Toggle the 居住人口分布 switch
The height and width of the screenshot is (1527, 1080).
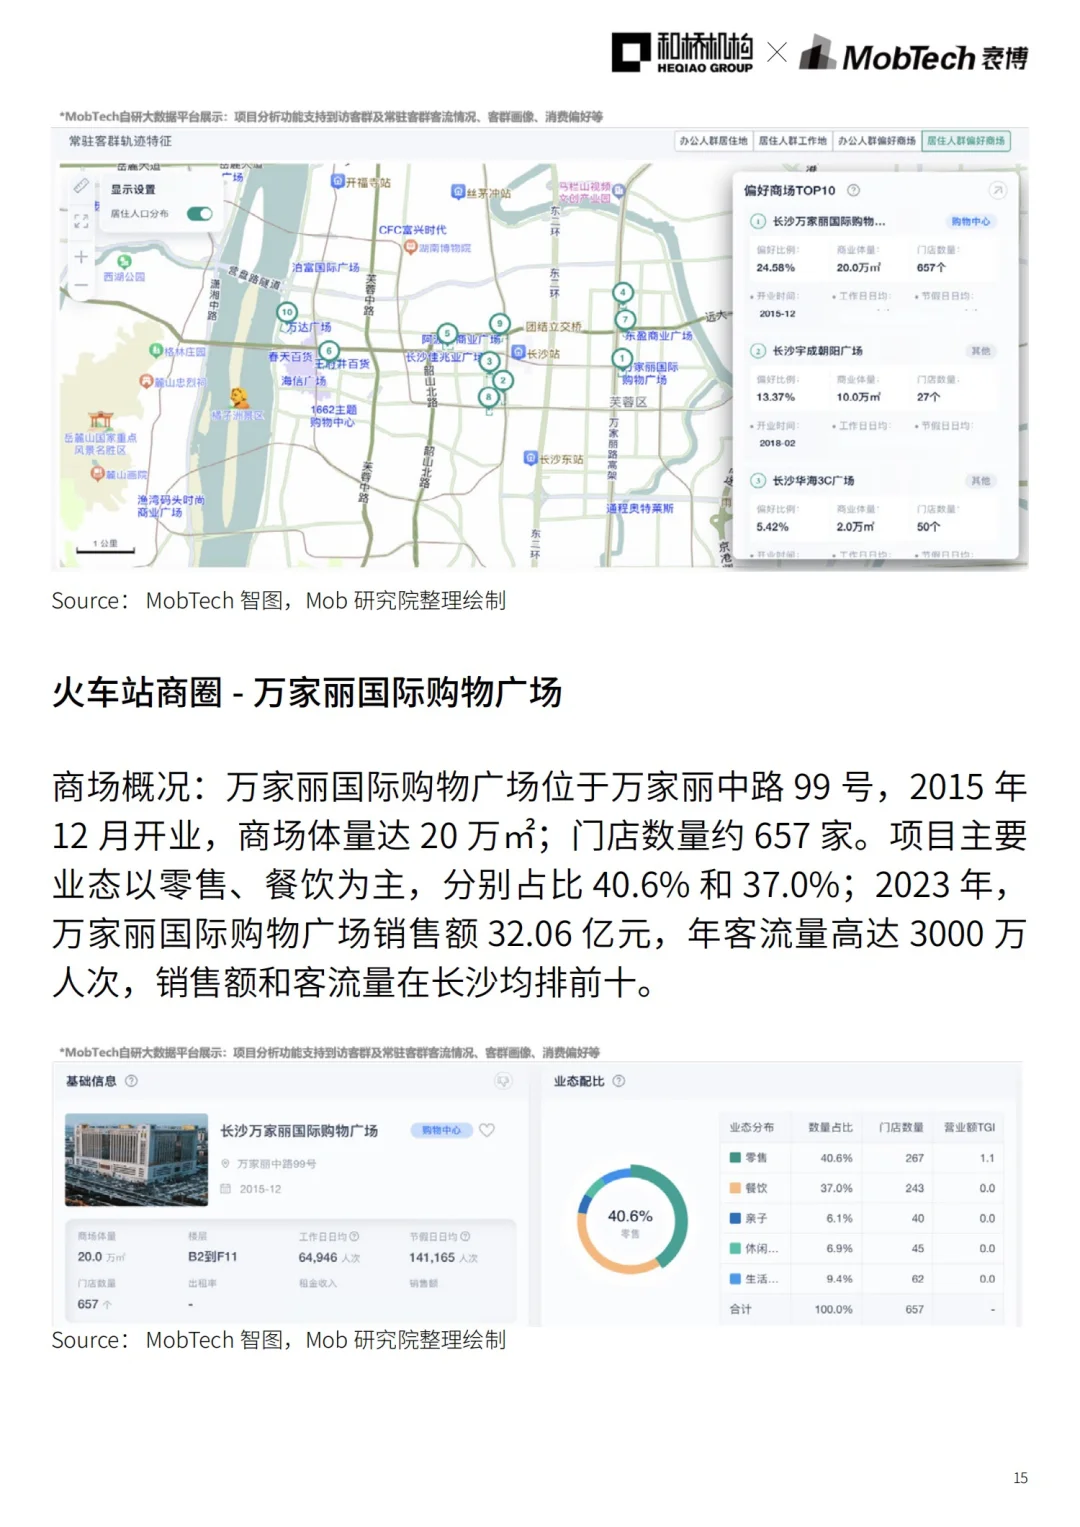click(x=200, y=214)
